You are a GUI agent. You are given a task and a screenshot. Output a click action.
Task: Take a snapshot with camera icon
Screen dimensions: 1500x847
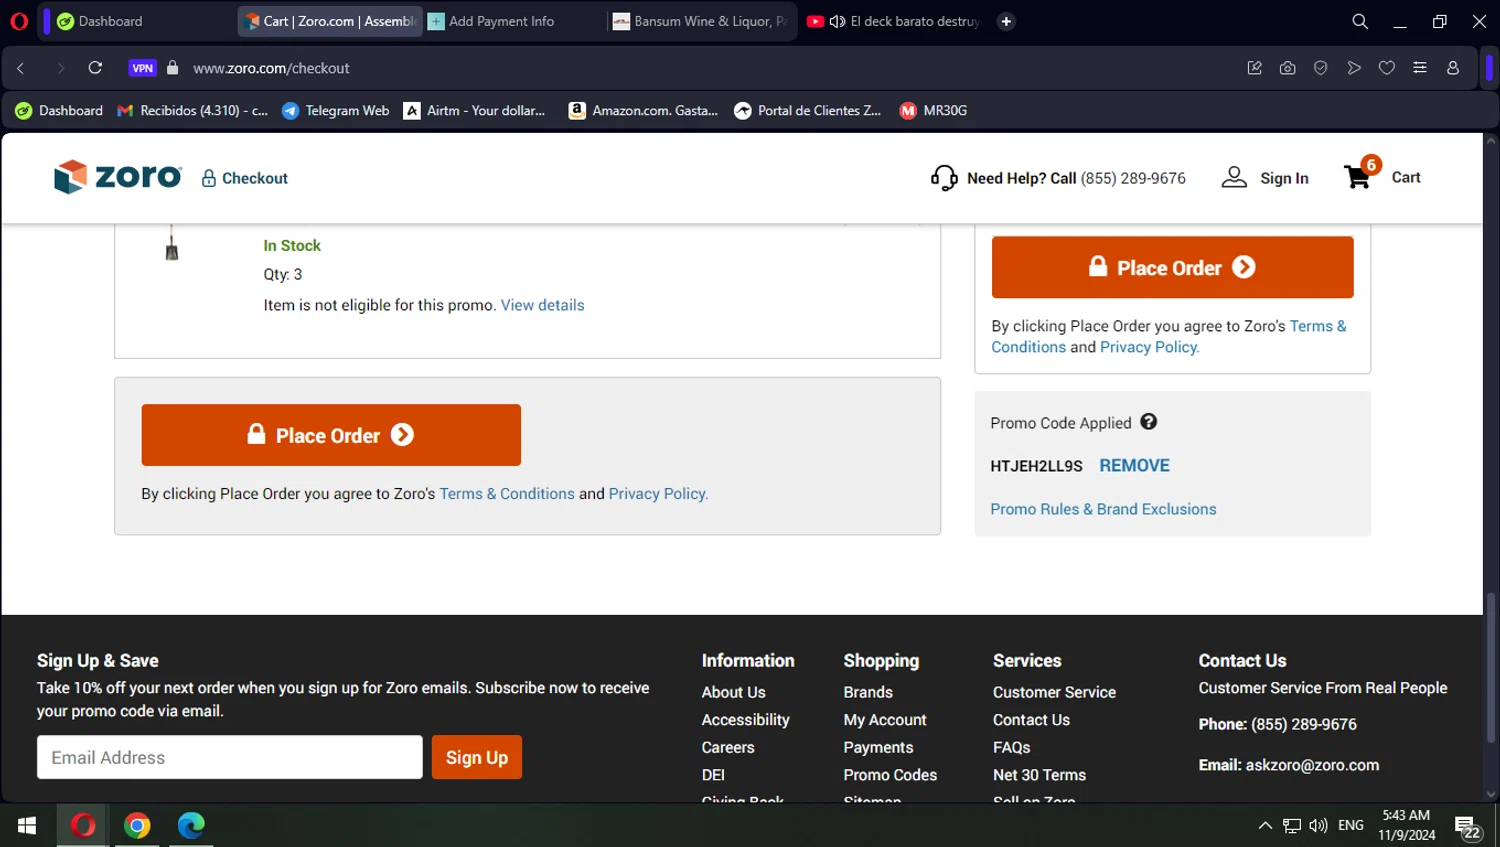pos(1287,68)
